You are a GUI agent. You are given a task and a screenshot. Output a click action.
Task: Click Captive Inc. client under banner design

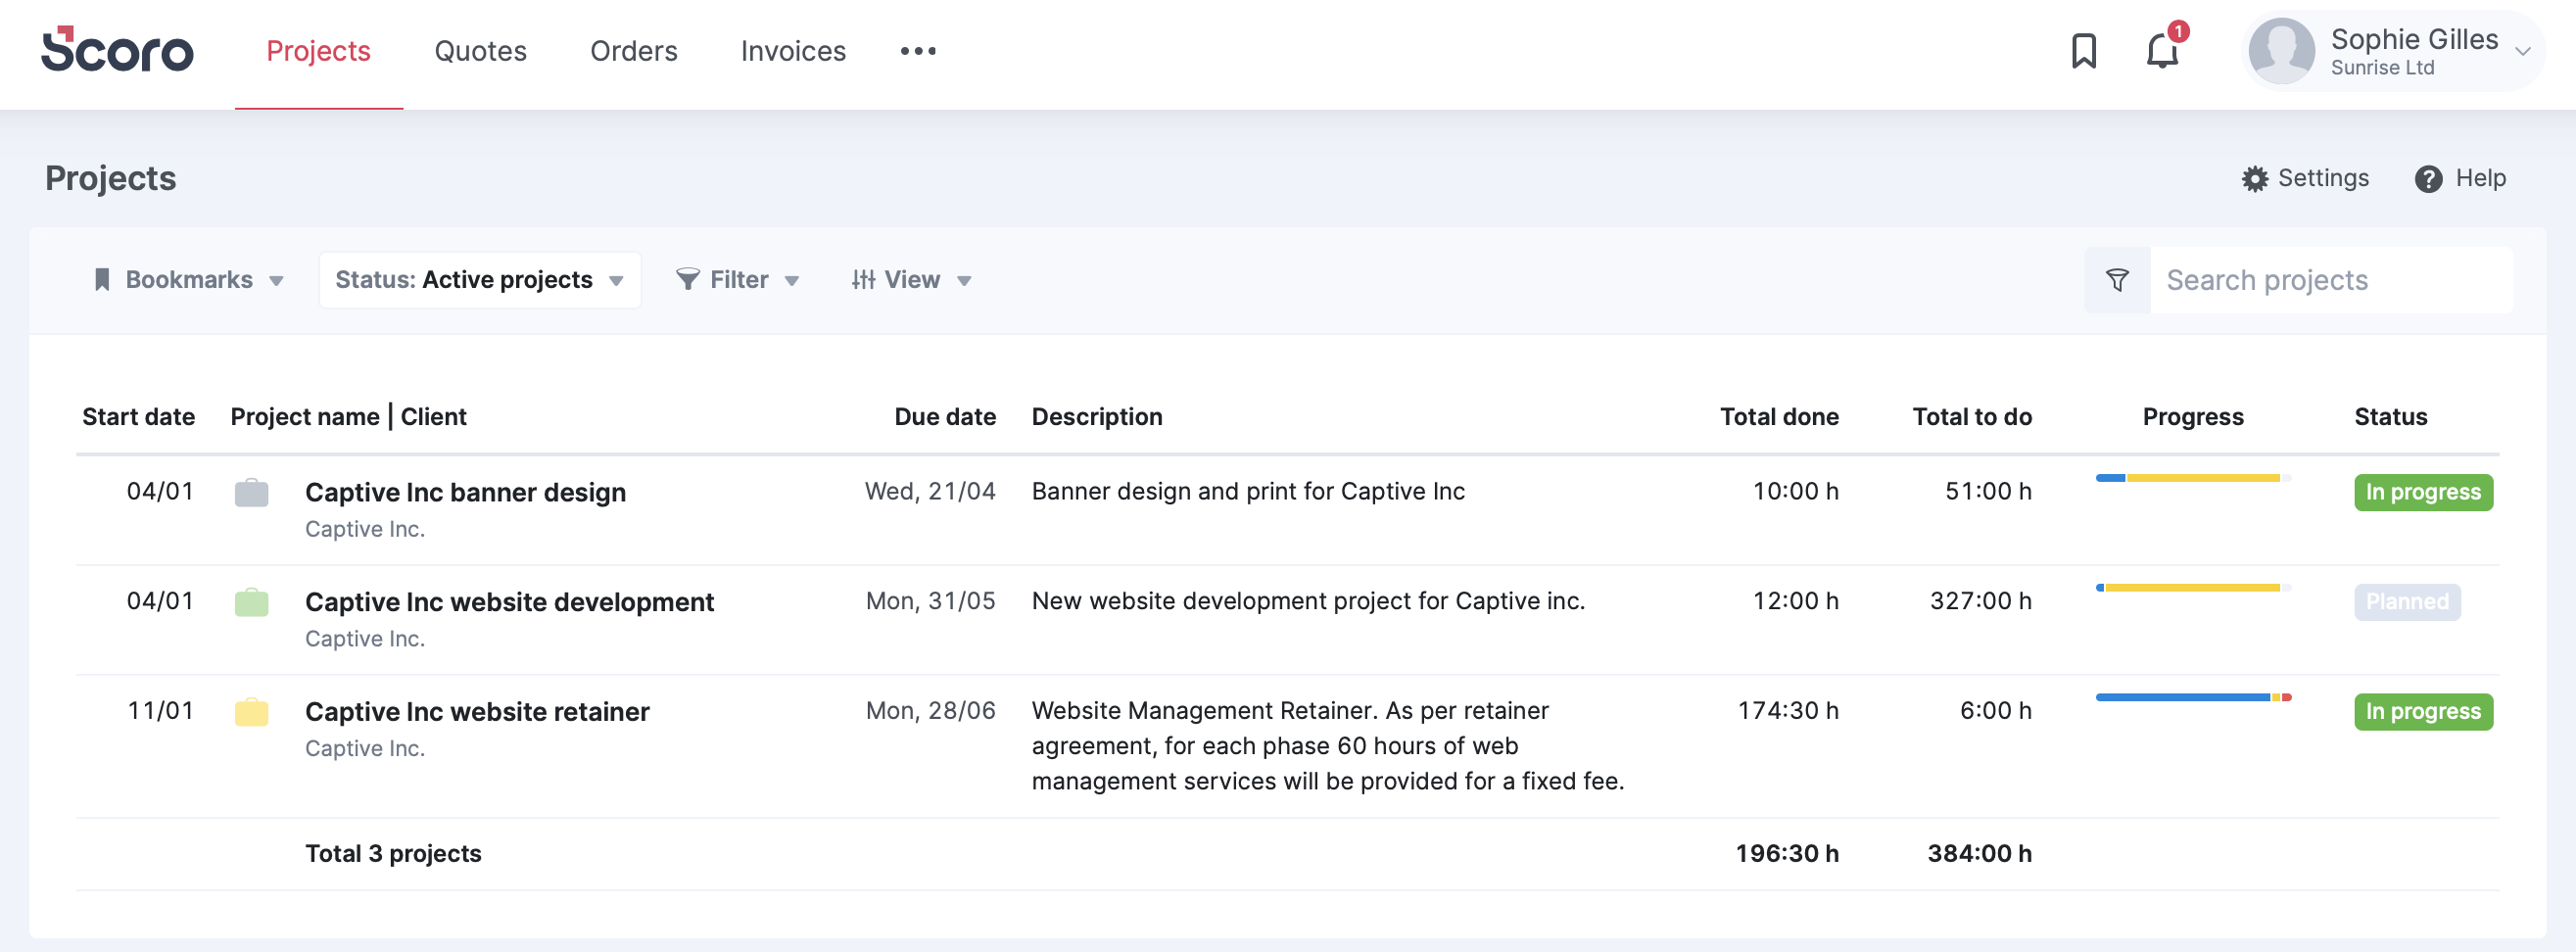click(x=365, y=529)
